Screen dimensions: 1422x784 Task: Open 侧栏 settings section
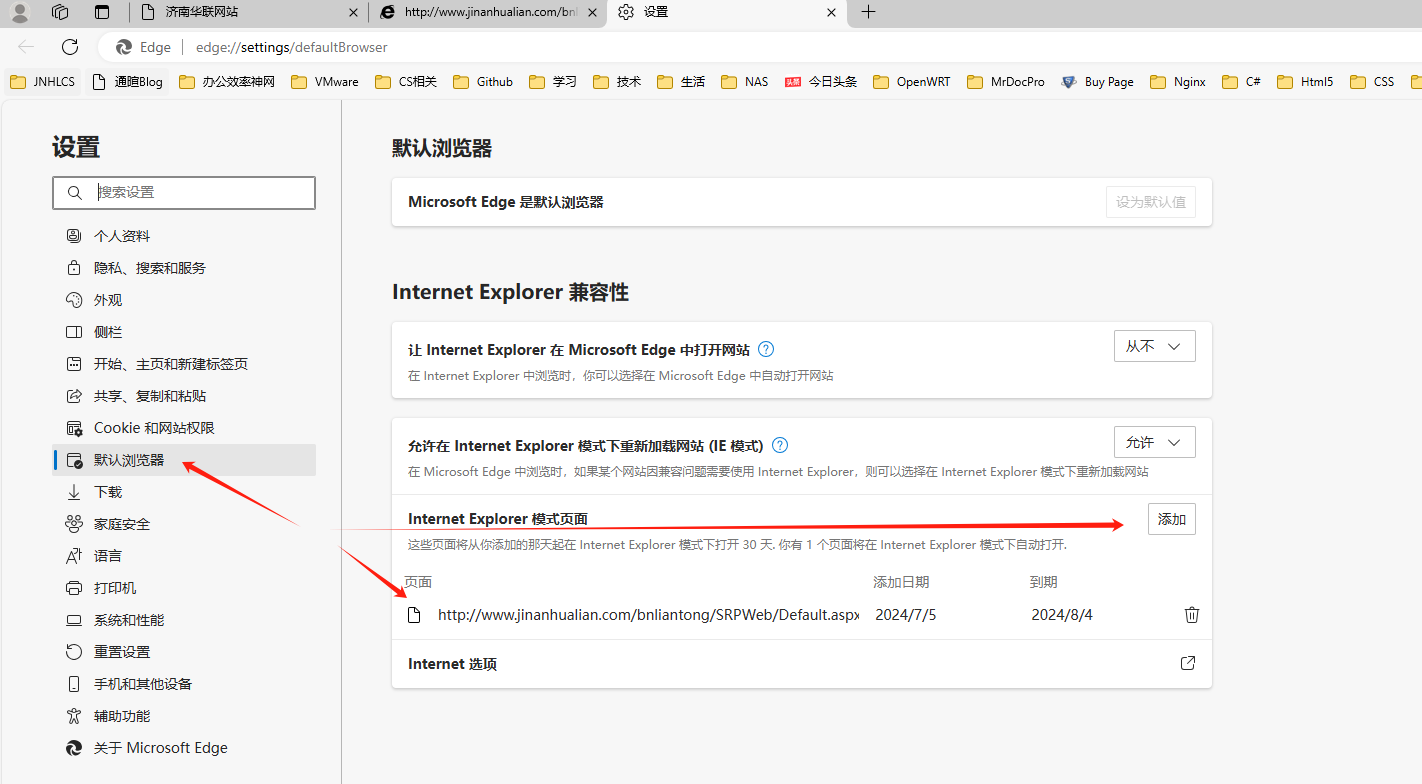[184, 332]
